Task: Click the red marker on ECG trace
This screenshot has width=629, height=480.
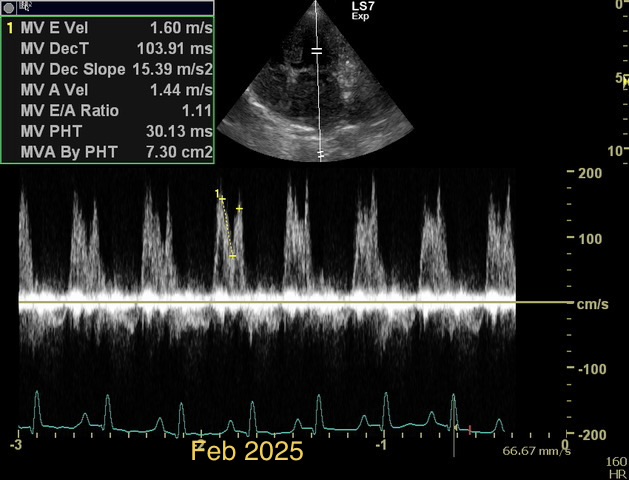Action: click(x=470, y=429)
